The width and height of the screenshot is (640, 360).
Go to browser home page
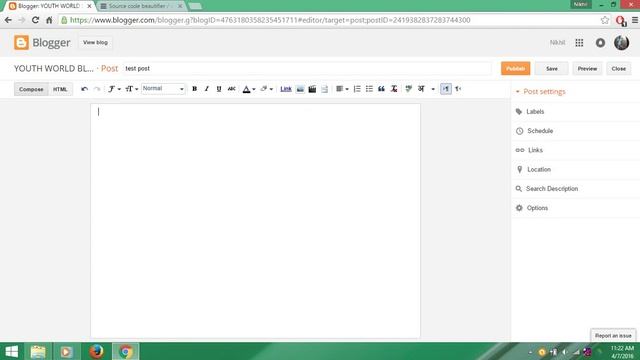tap(49, 20)
